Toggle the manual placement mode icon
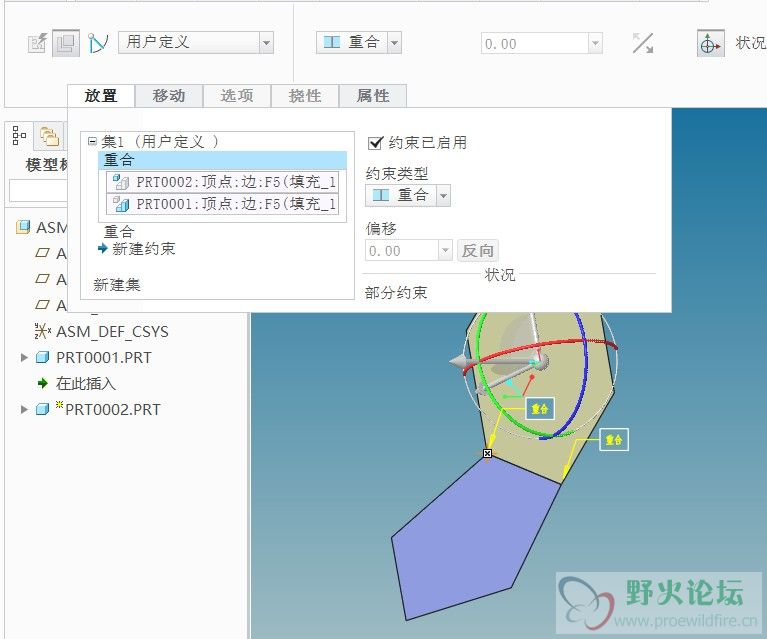Screen dimensions: 767x639 pyautogui.click(x=66, y=43)
